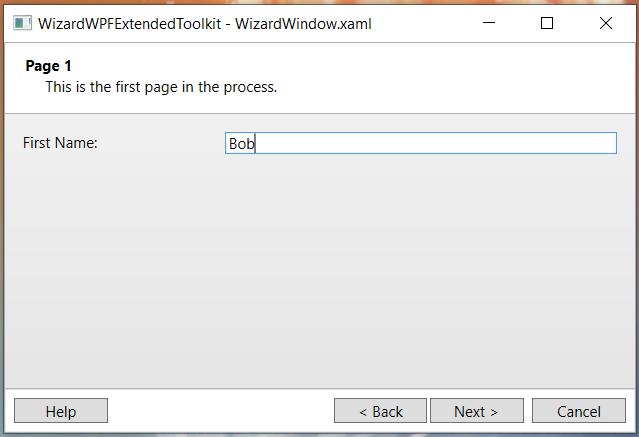Cancel the wizard process
The image size is (639, 437).
tap(579, 411)
